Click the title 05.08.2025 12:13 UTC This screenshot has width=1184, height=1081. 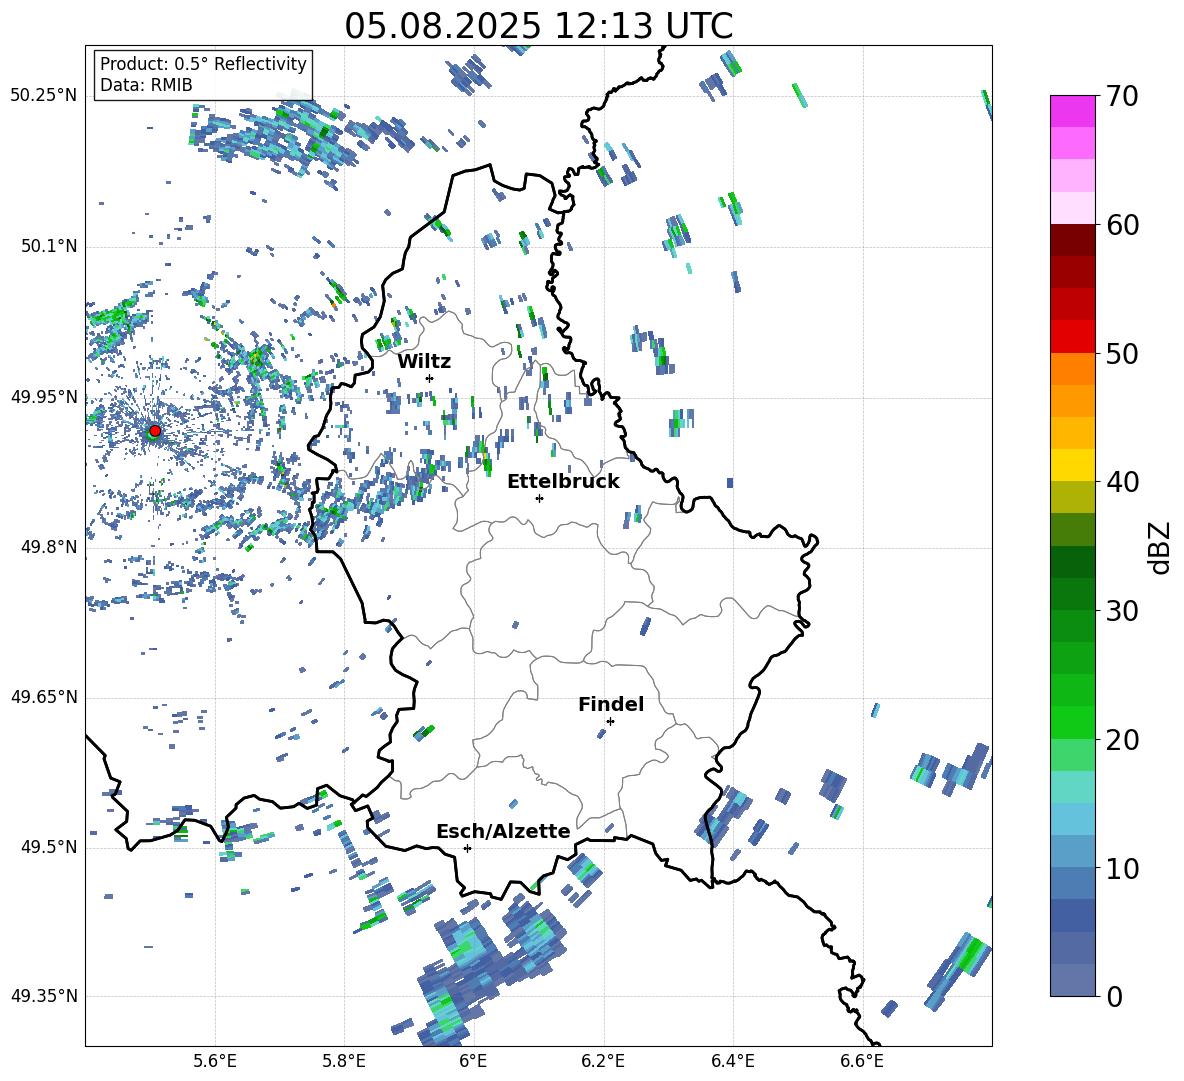538,26
